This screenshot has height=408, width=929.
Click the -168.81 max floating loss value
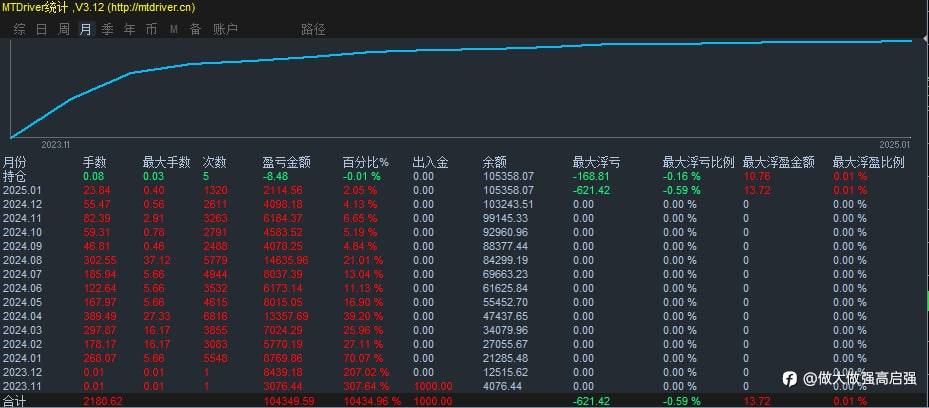[x=591, y=176]
